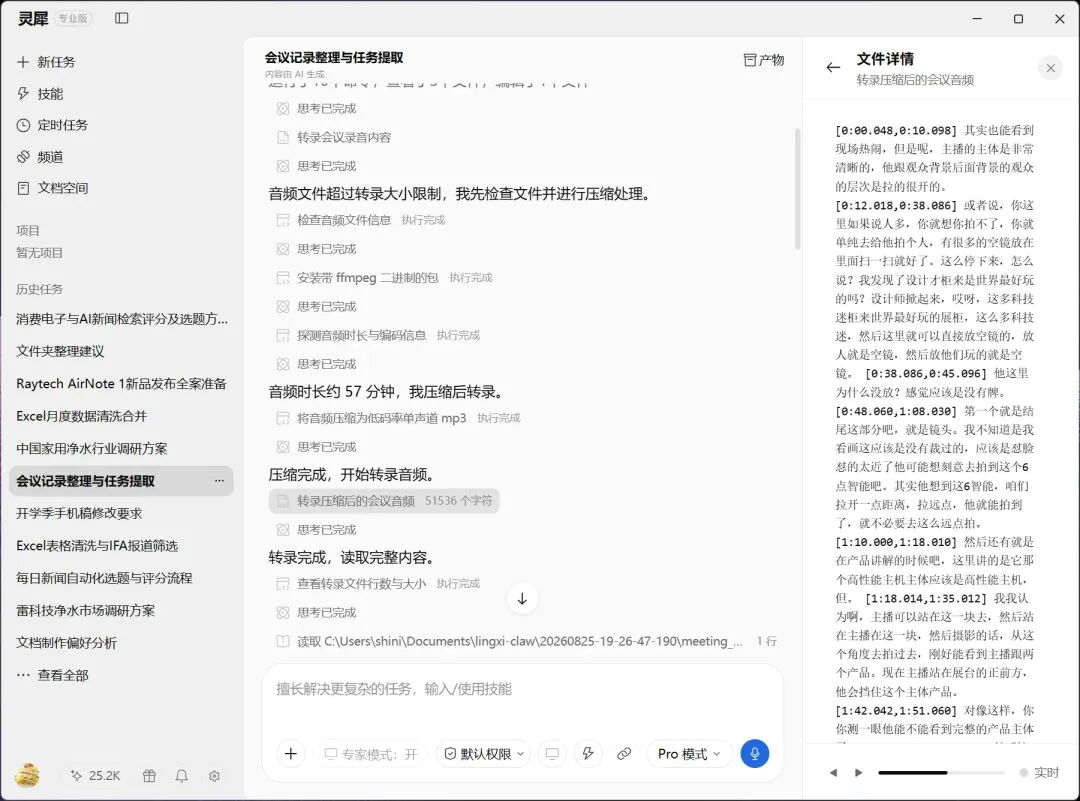Click the lightning skill icon

coord(588,754)
